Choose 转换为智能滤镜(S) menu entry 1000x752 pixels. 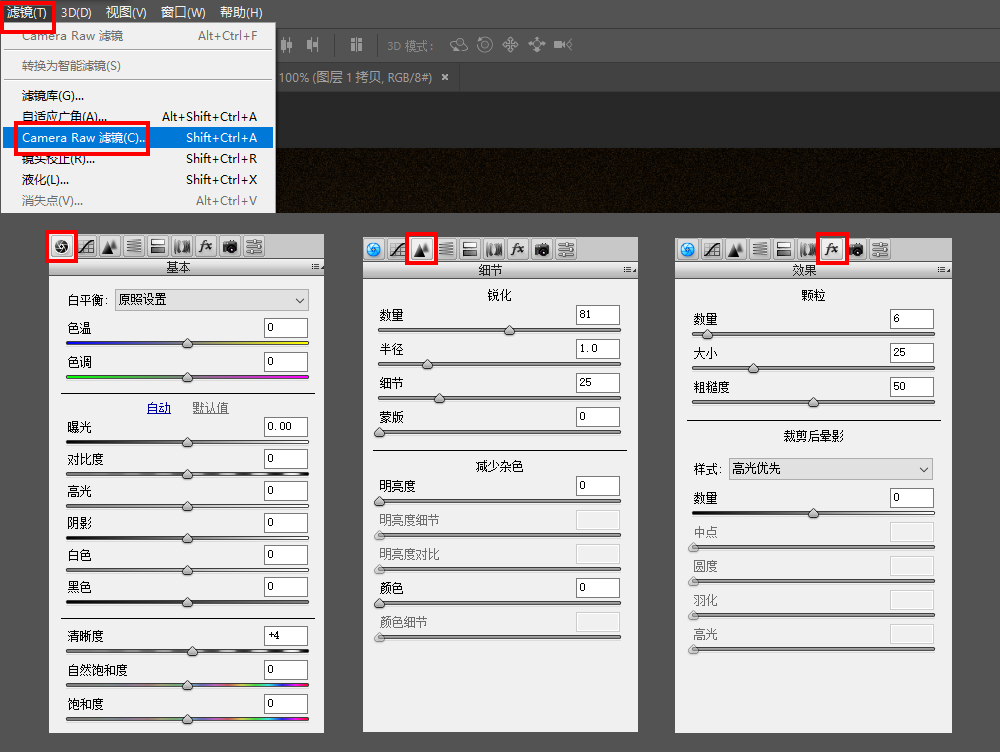138,66
